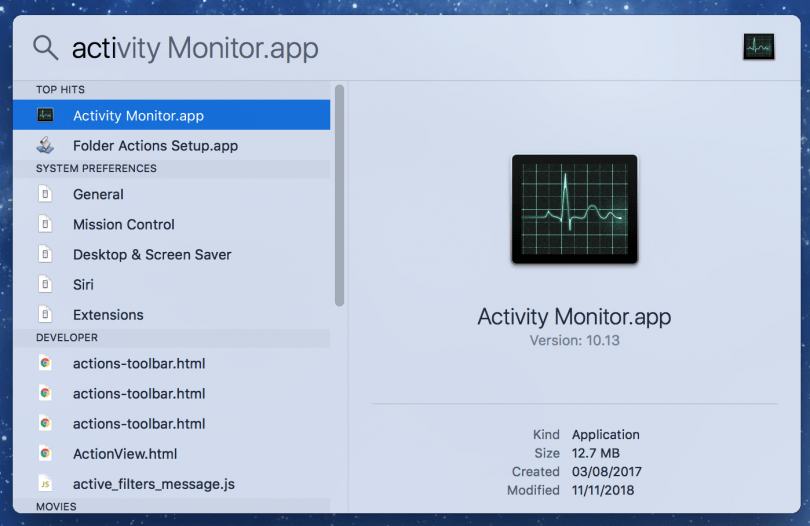The height and width of the screenshot is (526, 810).
Task: Pick the Siri preferences result
Action: click(172, 284)
